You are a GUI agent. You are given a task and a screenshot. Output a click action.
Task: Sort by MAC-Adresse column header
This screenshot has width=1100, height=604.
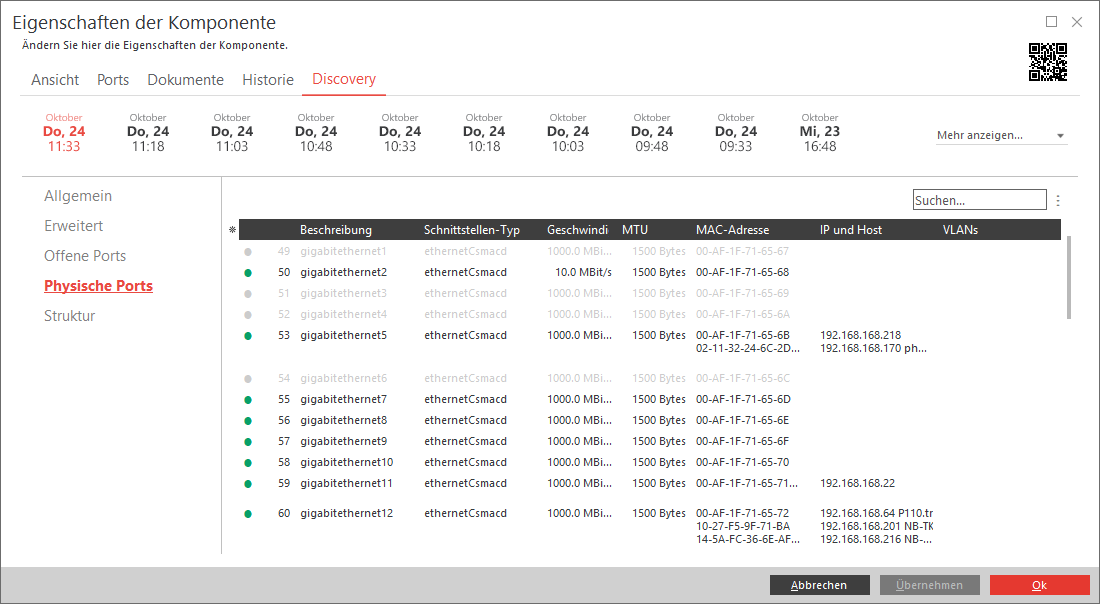pos(732,230)
